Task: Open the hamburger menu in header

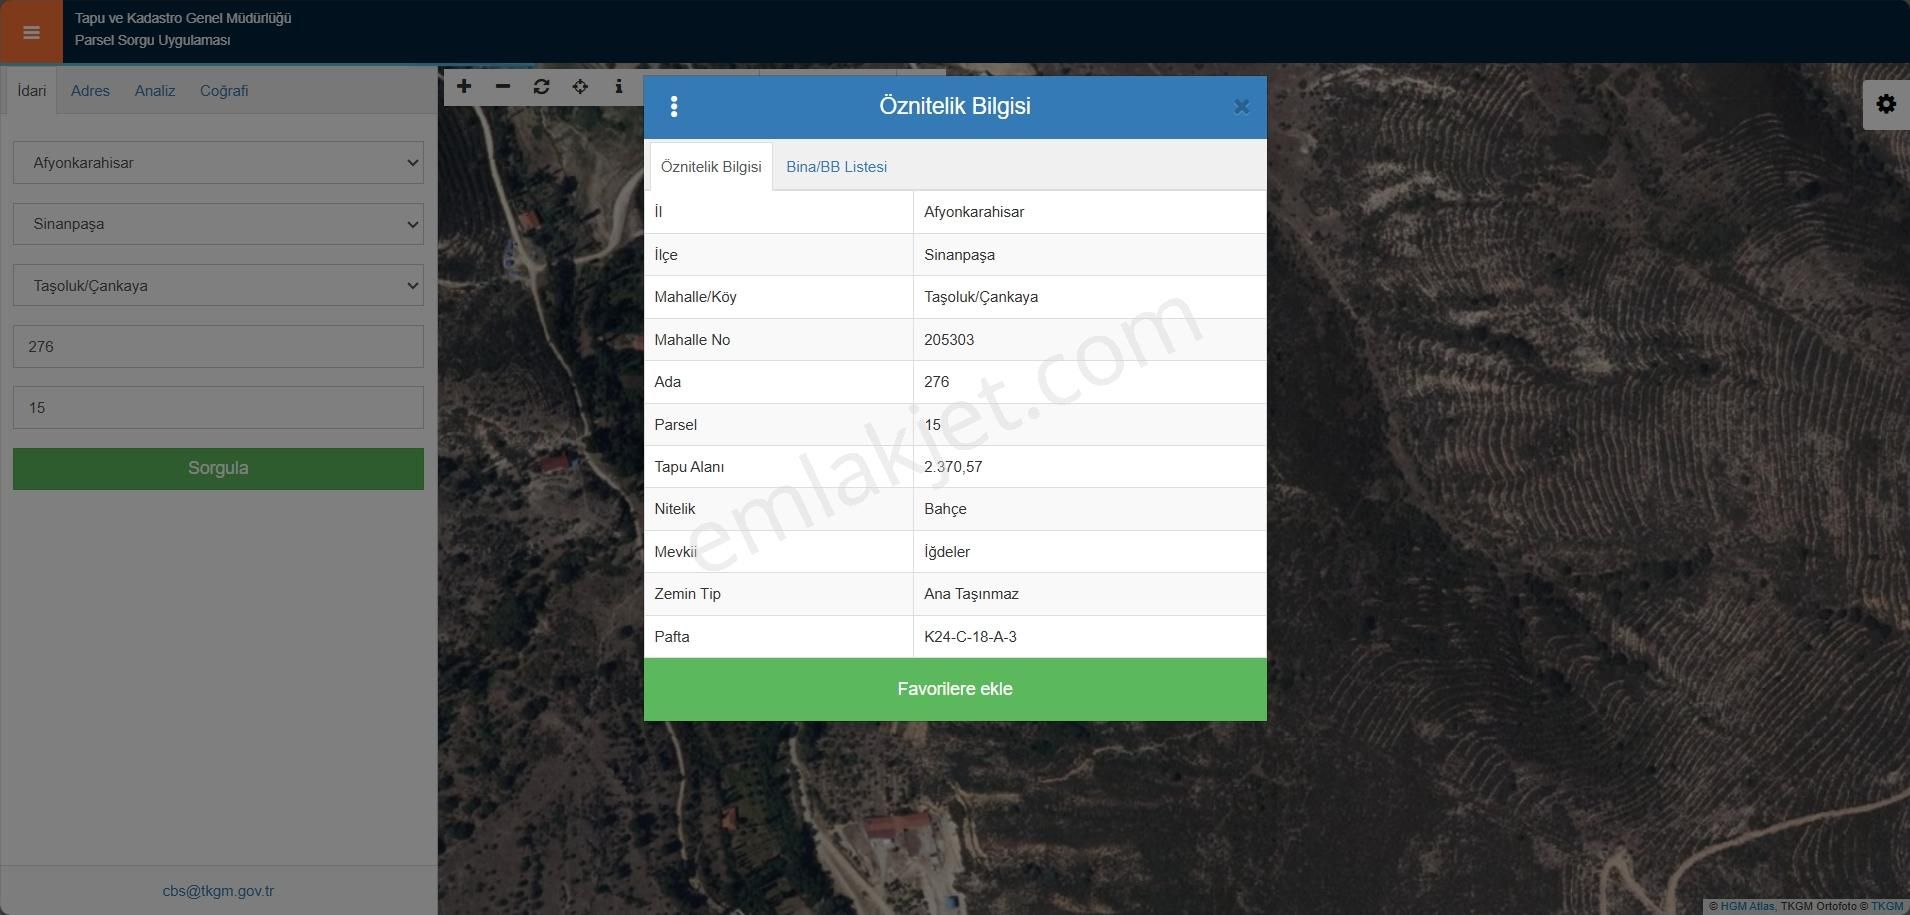Action: point(31,32)
